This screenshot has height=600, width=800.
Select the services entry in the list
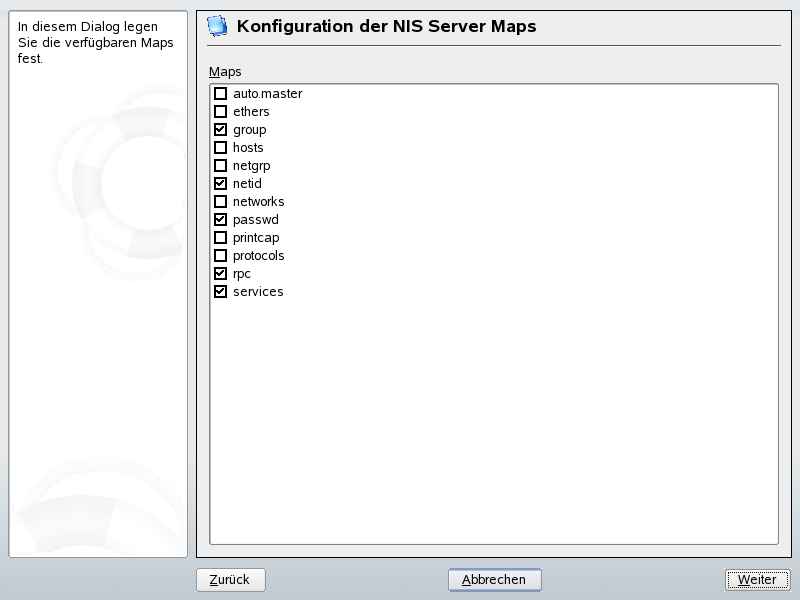pos(257,291)
